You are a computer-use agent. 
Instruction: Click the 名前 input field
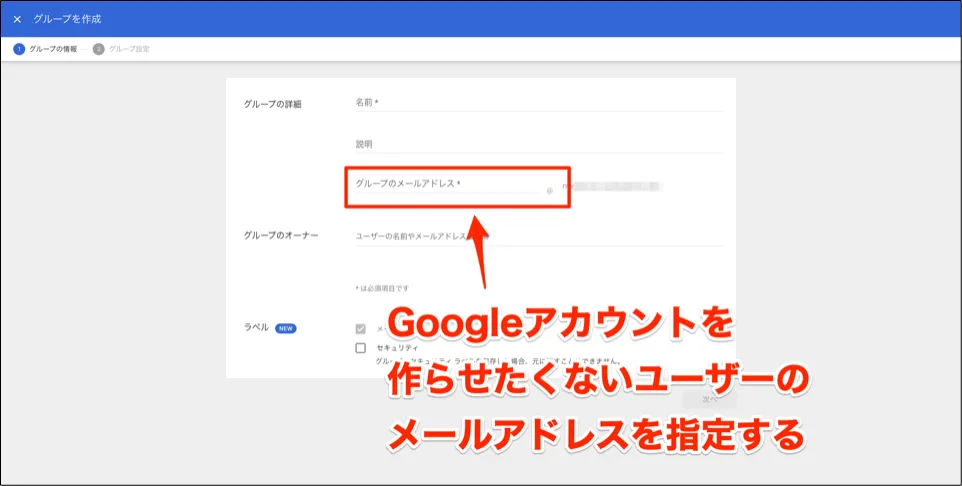(x=539, y=102)
